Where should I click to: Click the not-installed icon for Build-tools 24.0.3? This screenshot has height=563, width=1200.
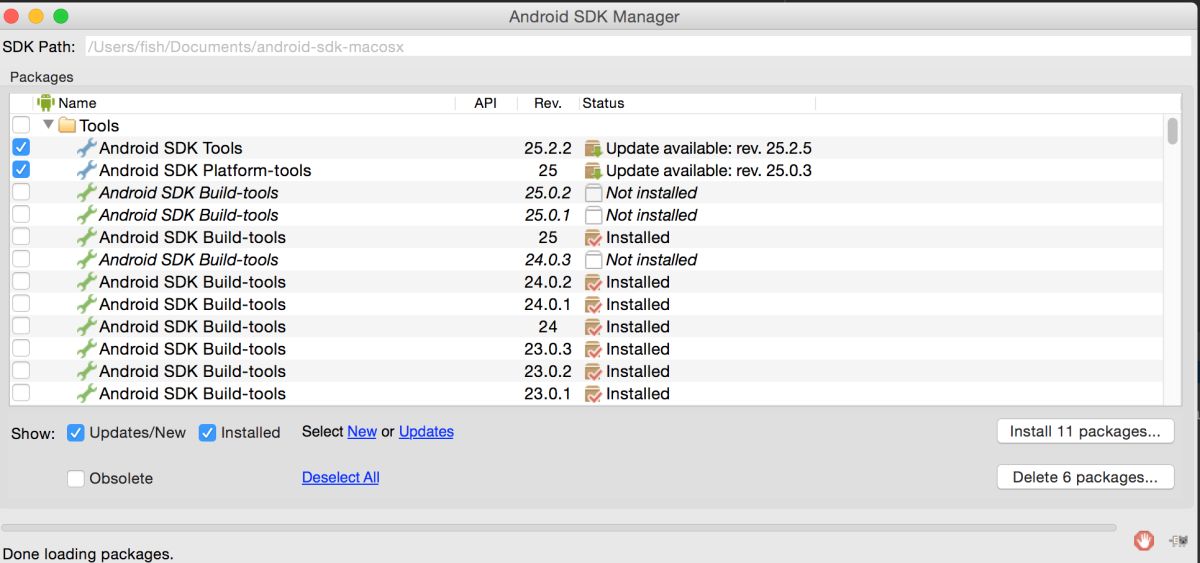coord(593,260)
